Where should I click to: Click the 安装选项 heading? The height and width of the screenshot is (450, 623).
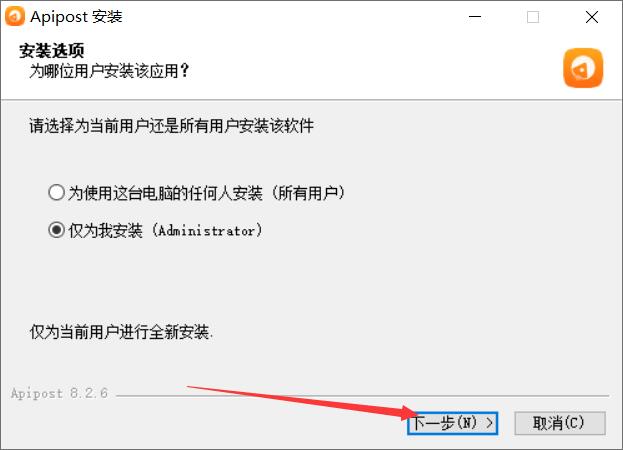pos(52,51)
